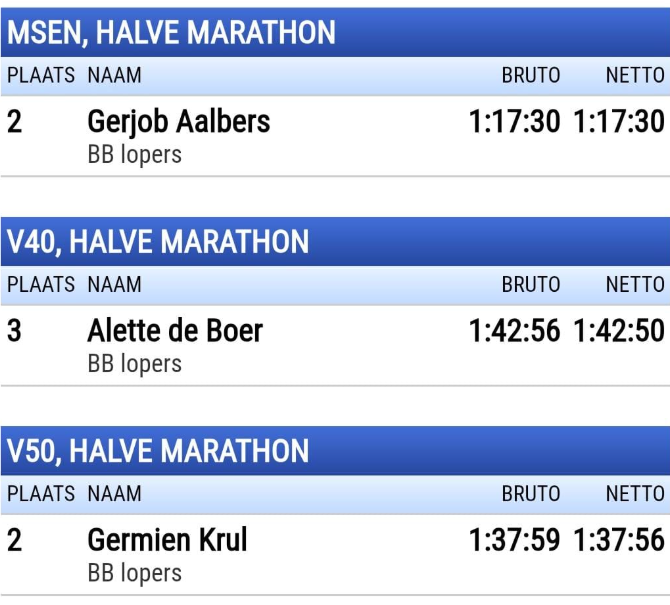
Task: Click NAAM column header in V50 table
Action: 115,494
